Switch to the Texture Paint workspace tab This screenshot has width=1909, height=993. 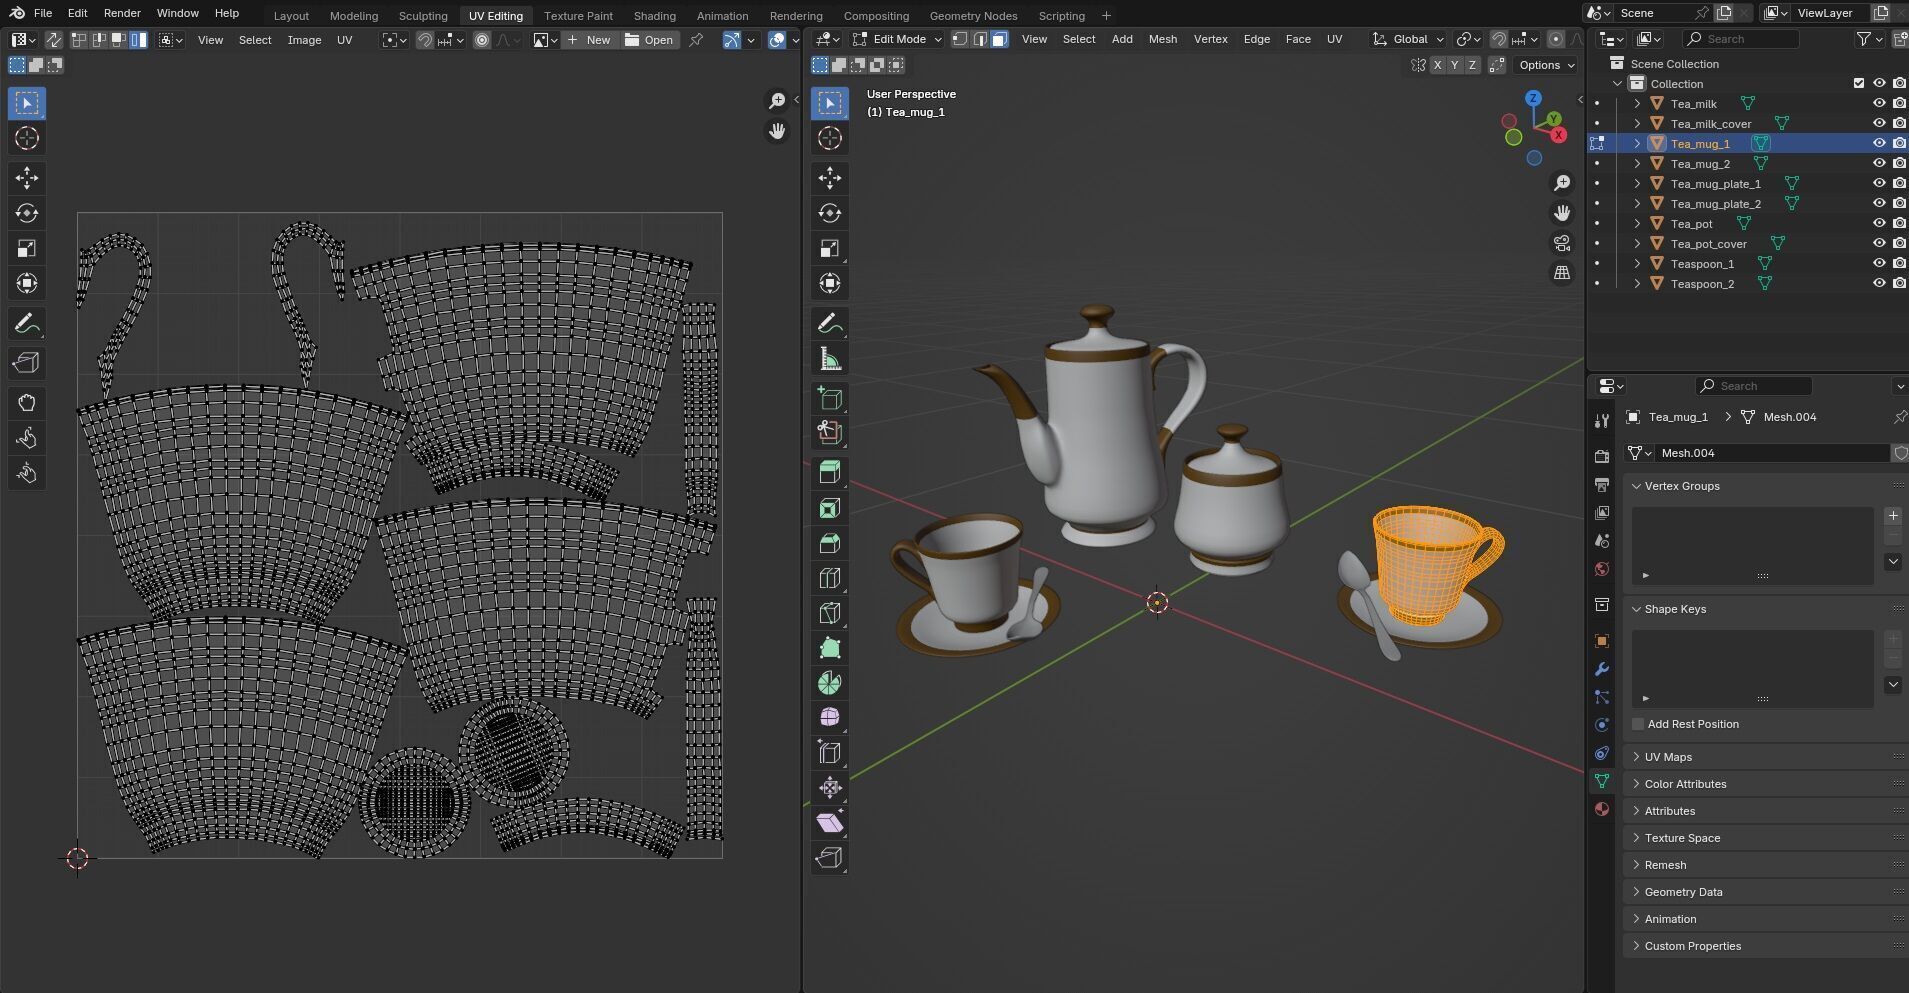(x=578, y=16)
